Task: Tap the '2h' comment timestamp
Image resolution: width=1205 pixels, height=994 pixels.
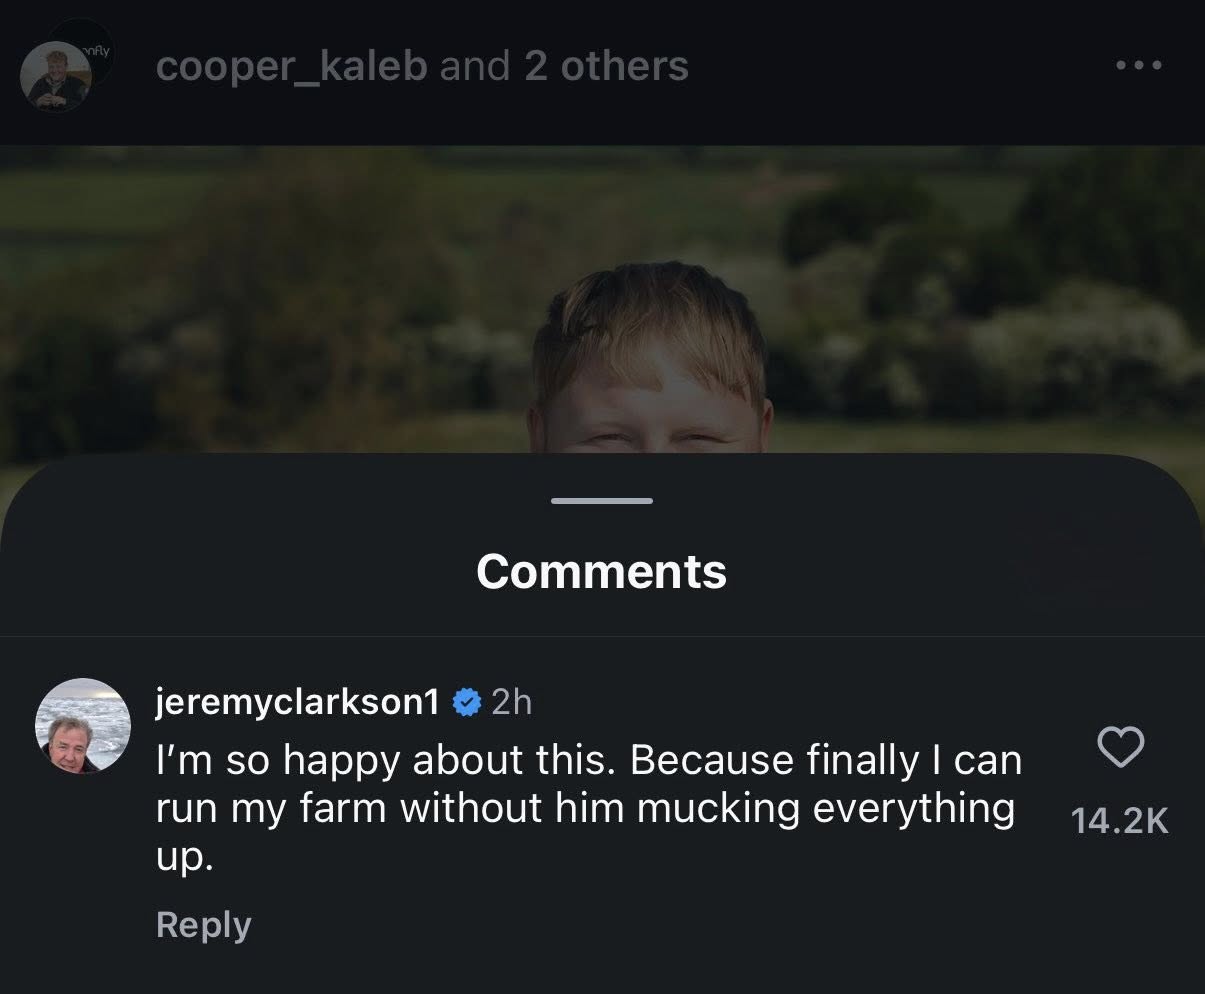Action: 511,703
